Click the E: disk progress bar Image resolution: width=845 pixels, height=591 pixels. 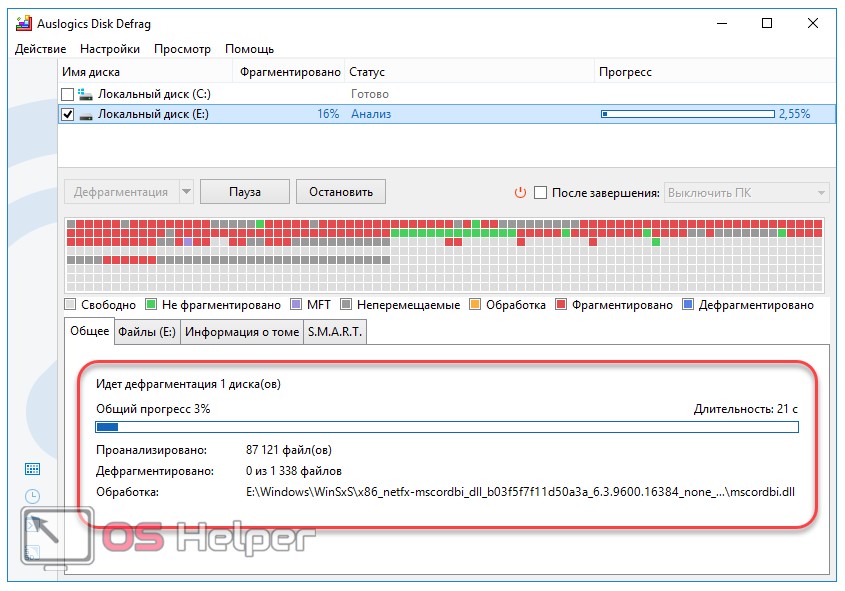(688, 114)
